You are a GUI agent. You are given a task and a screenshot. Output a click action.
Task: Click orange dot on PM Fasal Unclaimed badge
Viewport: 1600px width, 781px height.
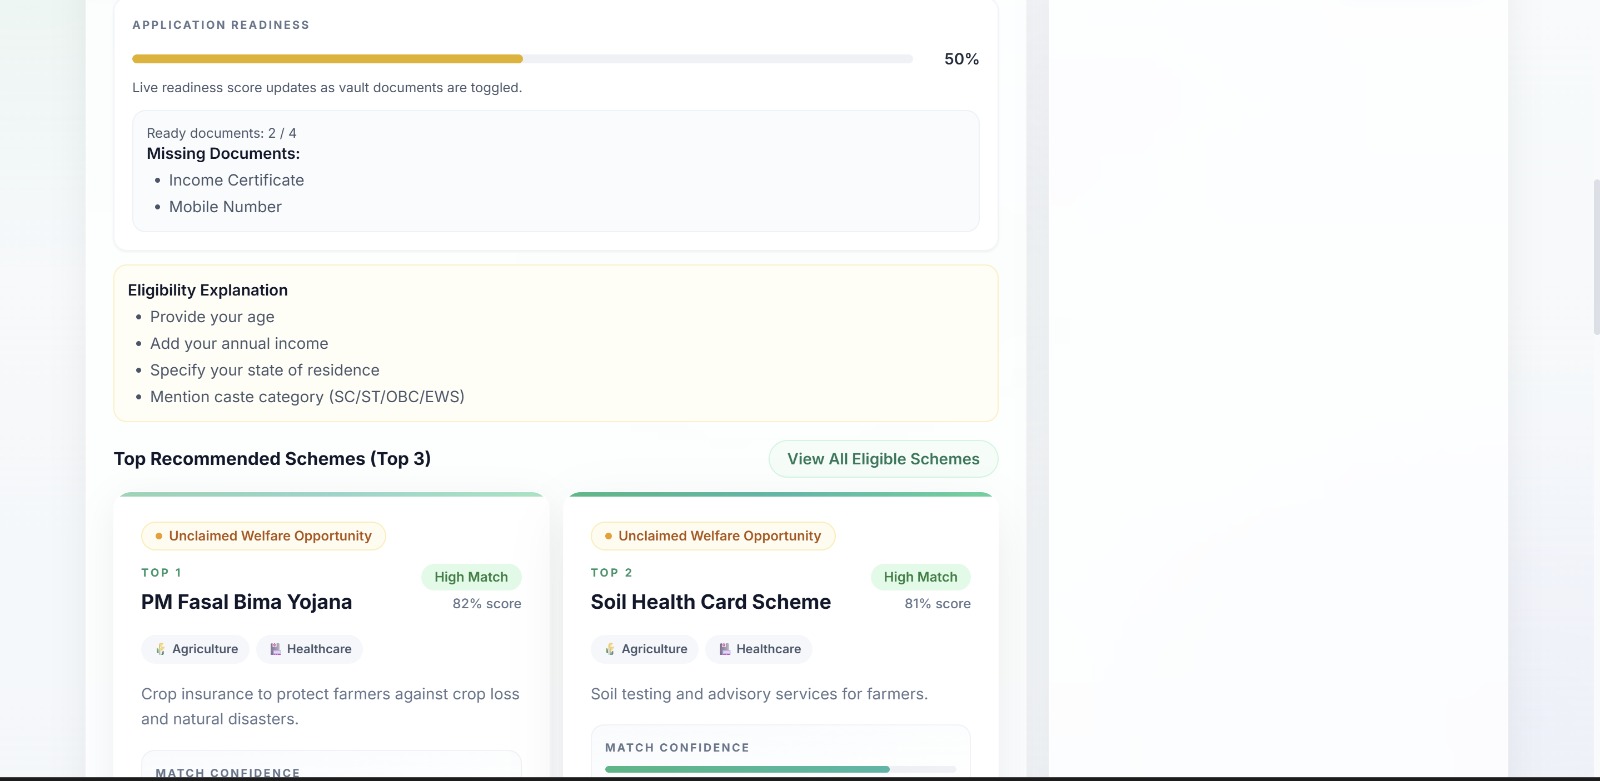(x=159, y=536)
